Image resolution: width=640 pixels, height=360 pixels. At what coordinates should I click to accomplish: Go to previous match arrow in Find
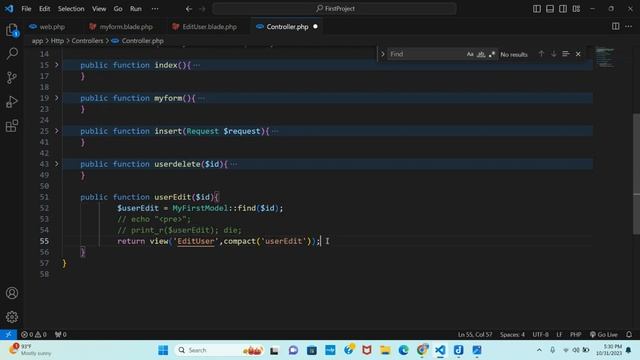coord(541,54)
